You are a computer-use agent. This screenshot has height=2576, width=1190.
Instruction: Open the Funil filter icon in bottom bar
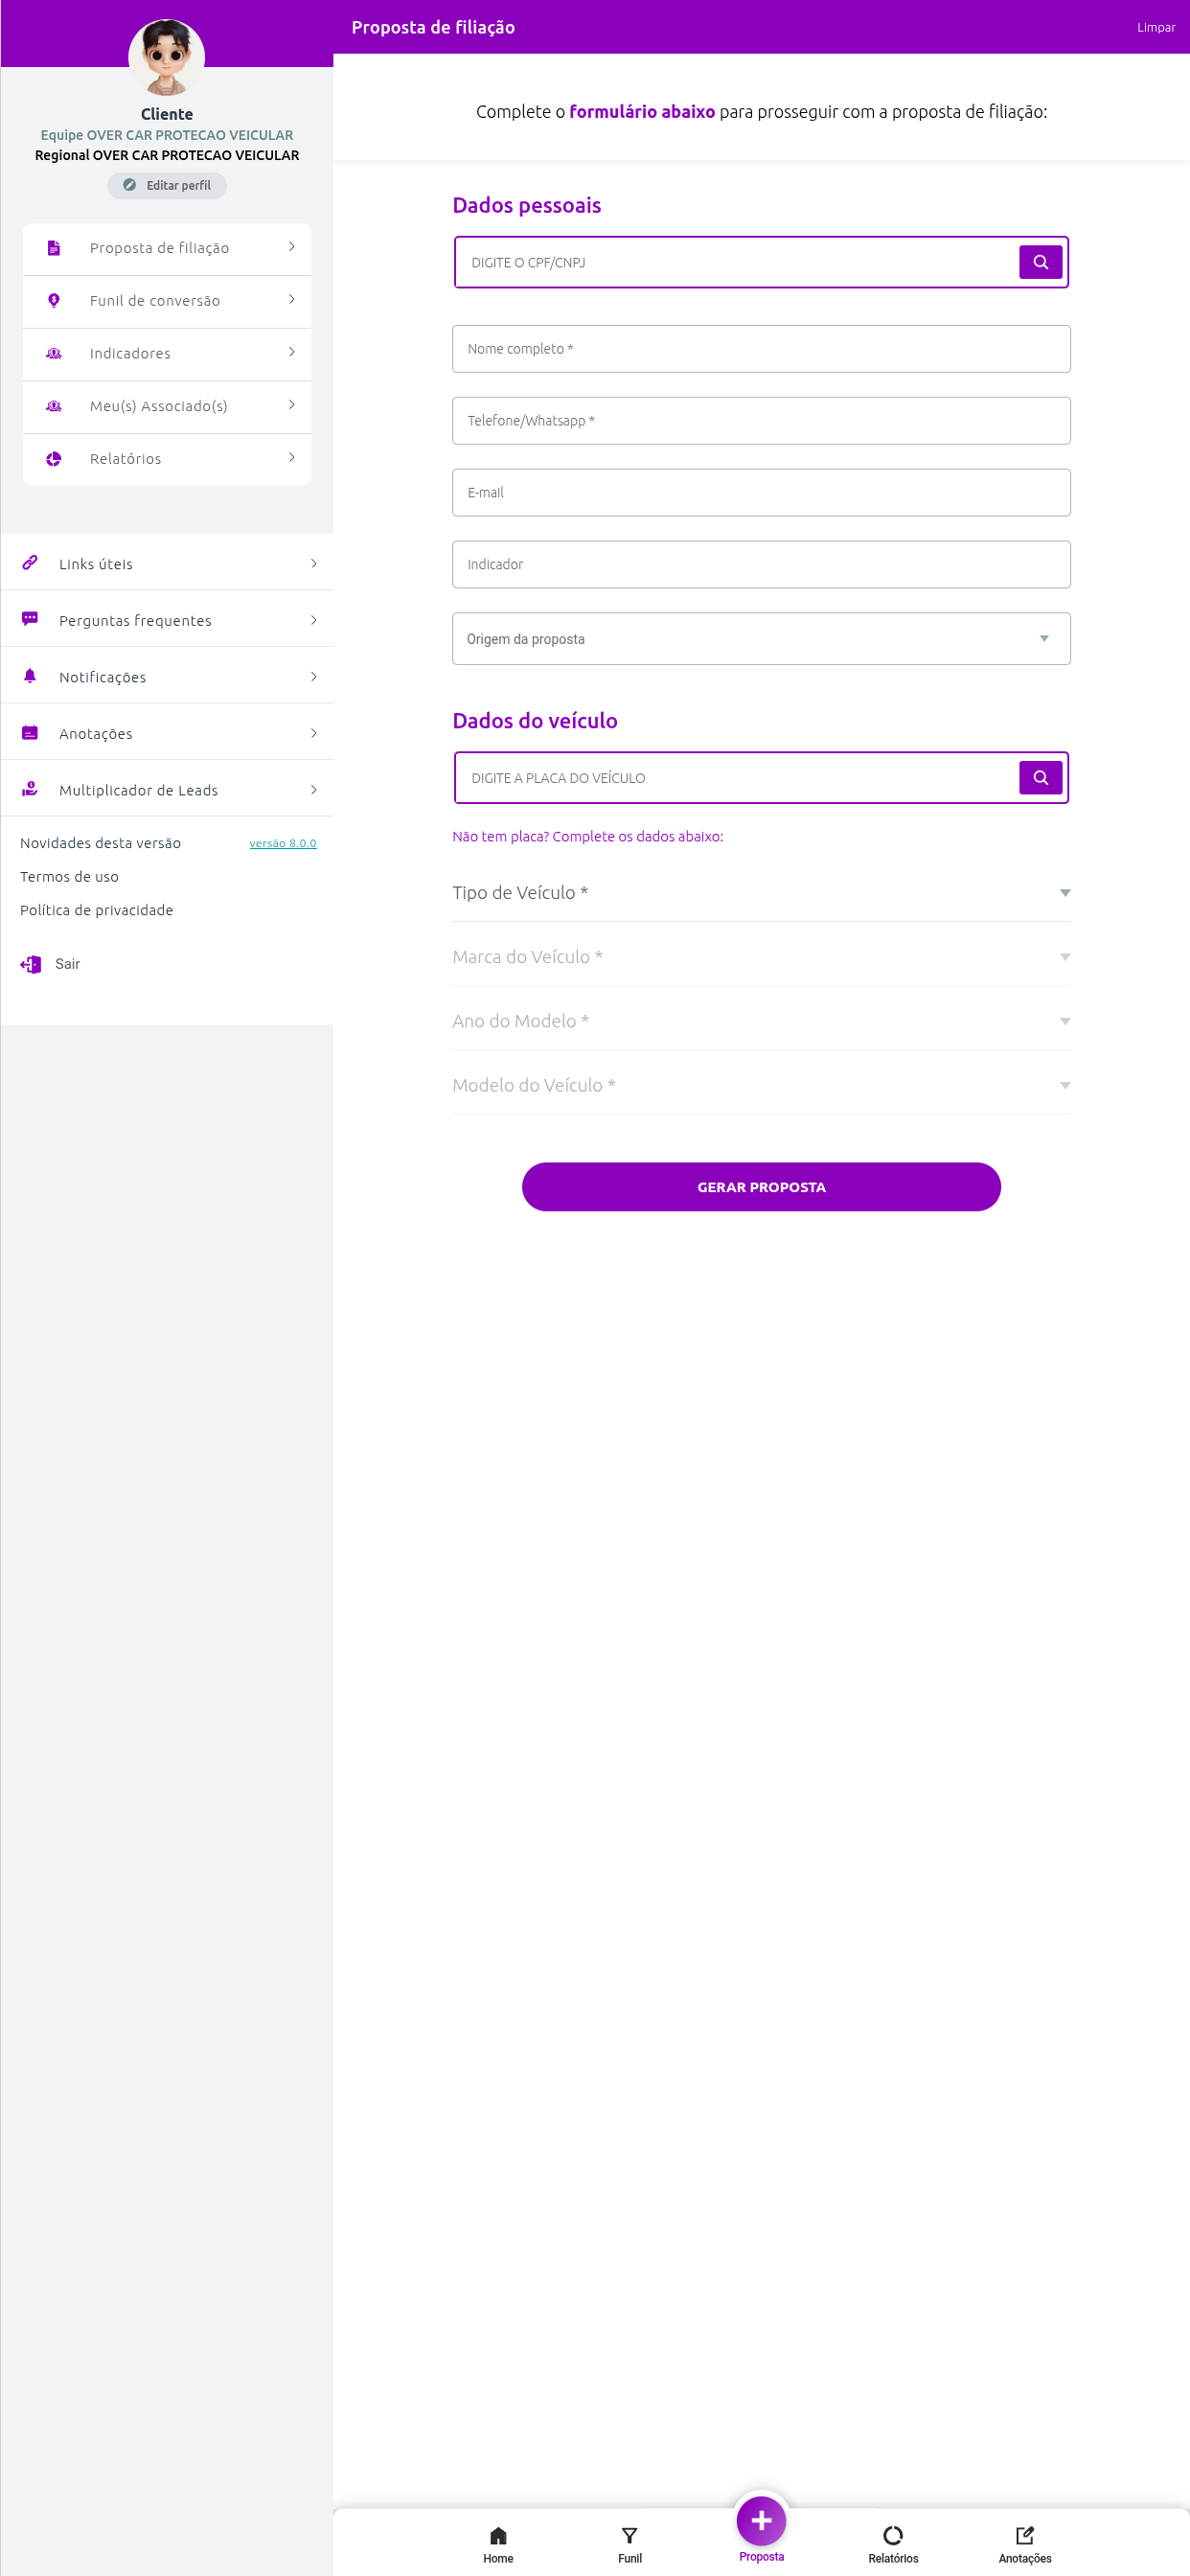[x=629, y=2534]
